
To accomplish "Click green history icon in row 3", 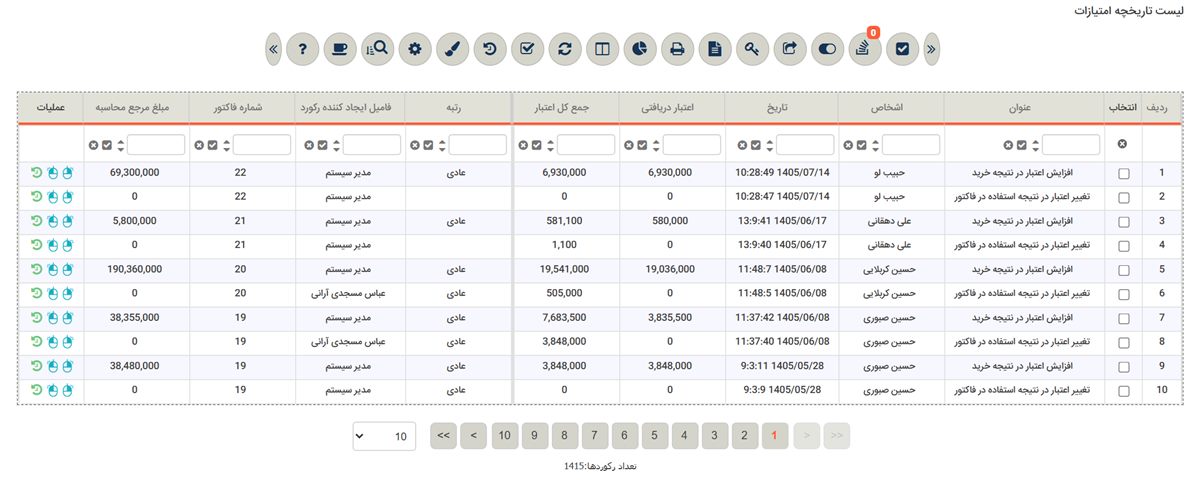I will (x=36, y=221).
